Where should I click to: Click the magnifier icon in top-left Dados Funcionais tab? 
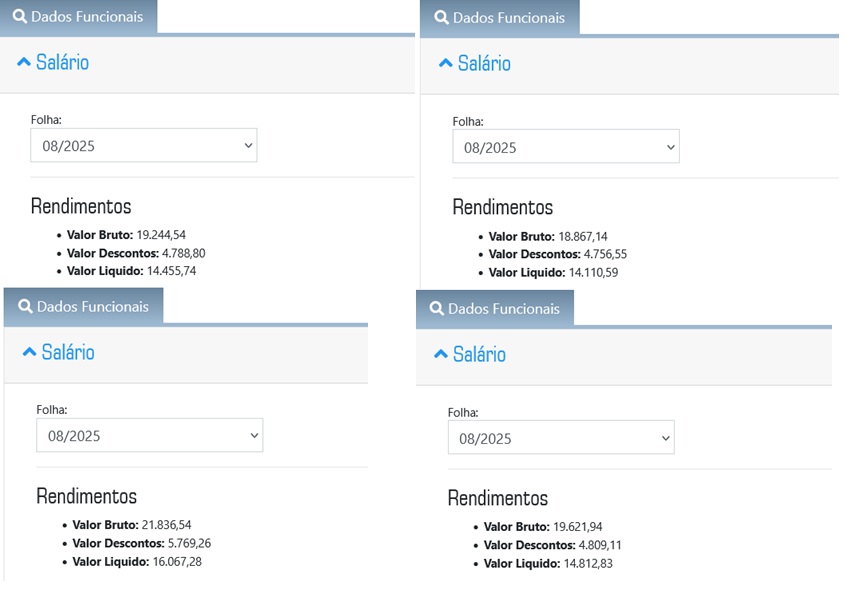(x=20, y=17)
